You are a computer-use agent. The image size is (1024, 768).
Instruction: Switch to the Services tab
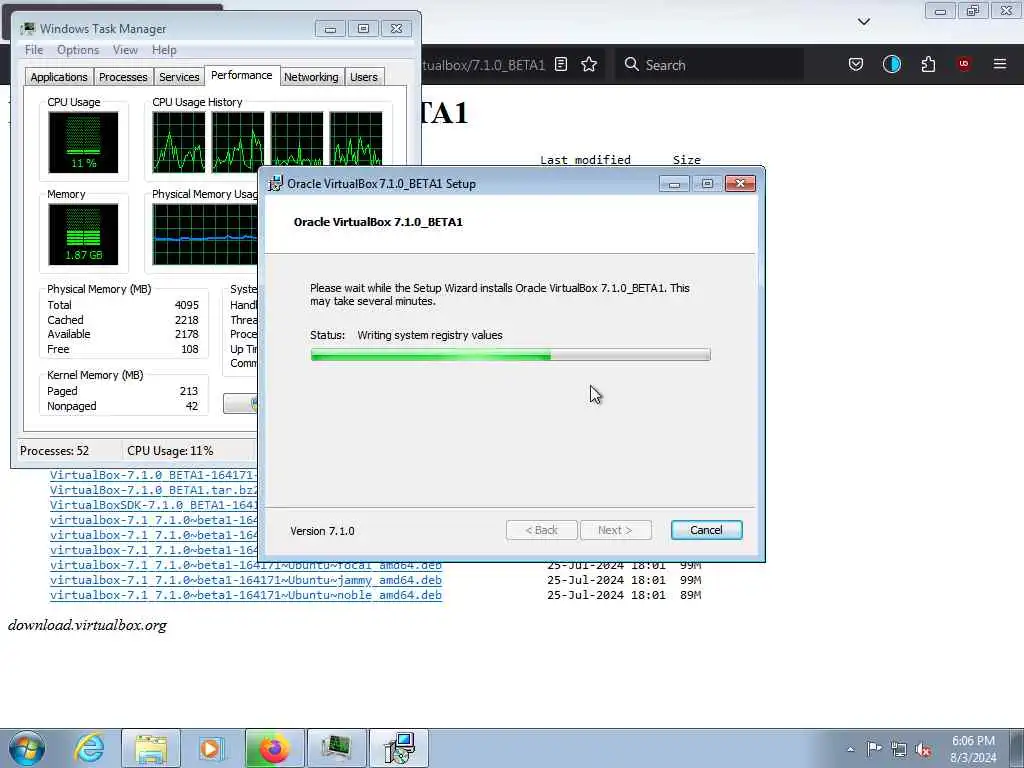(x=179, y=77)
